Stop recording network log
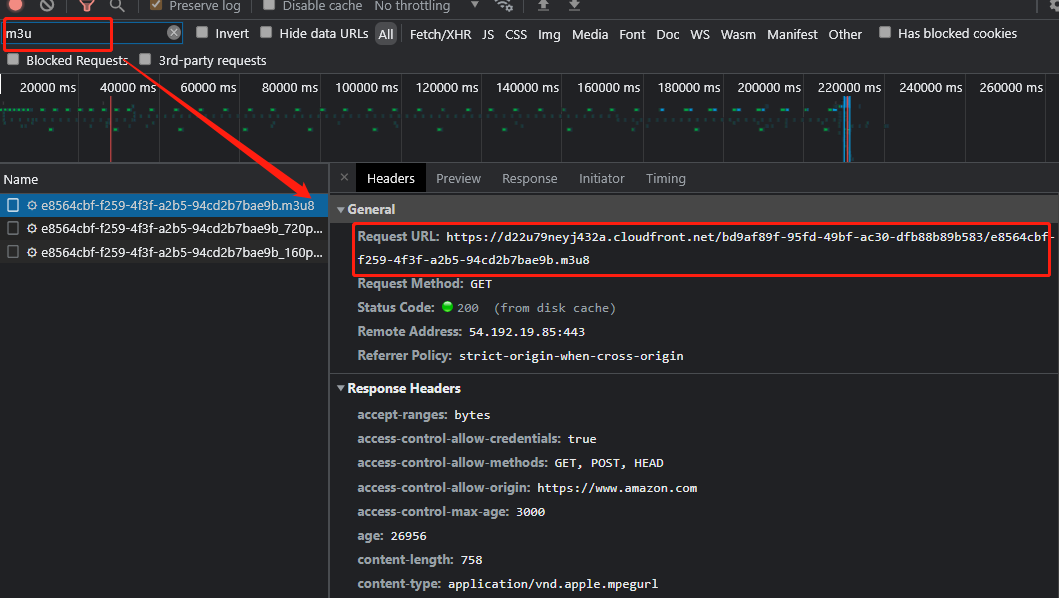The image size is (1059, 598). click(15, 5)
